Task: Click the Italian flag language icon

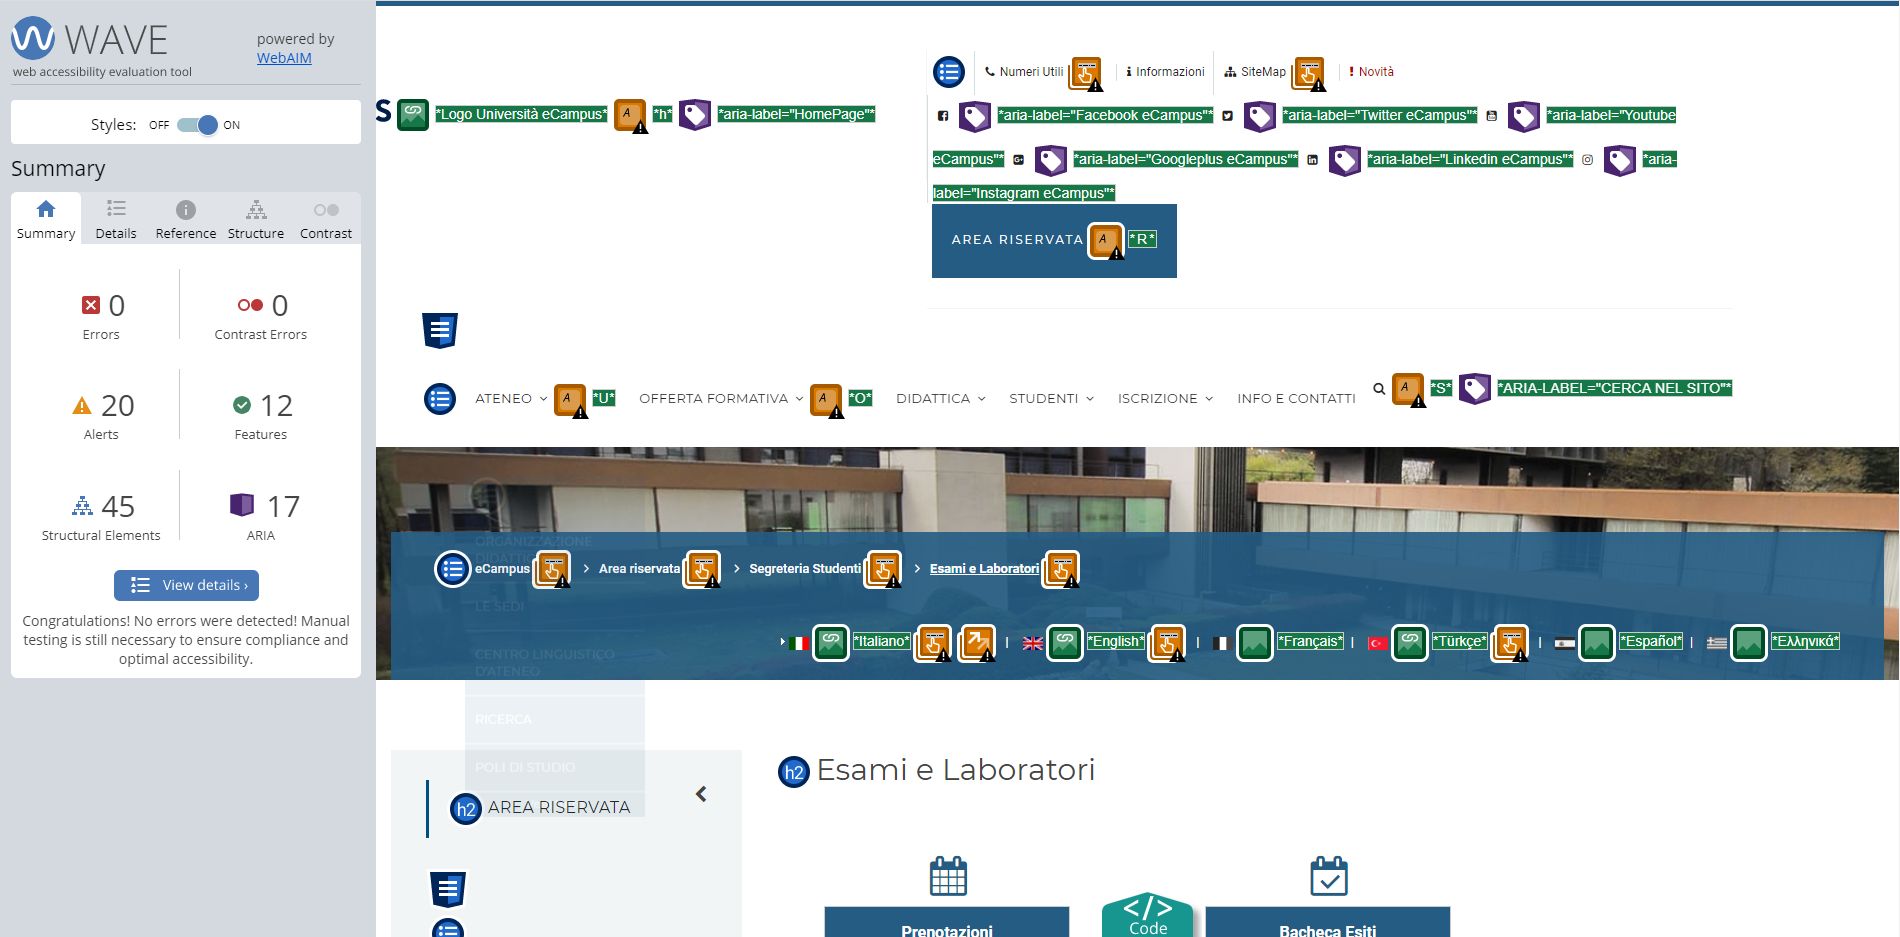Action: point(798,643)
